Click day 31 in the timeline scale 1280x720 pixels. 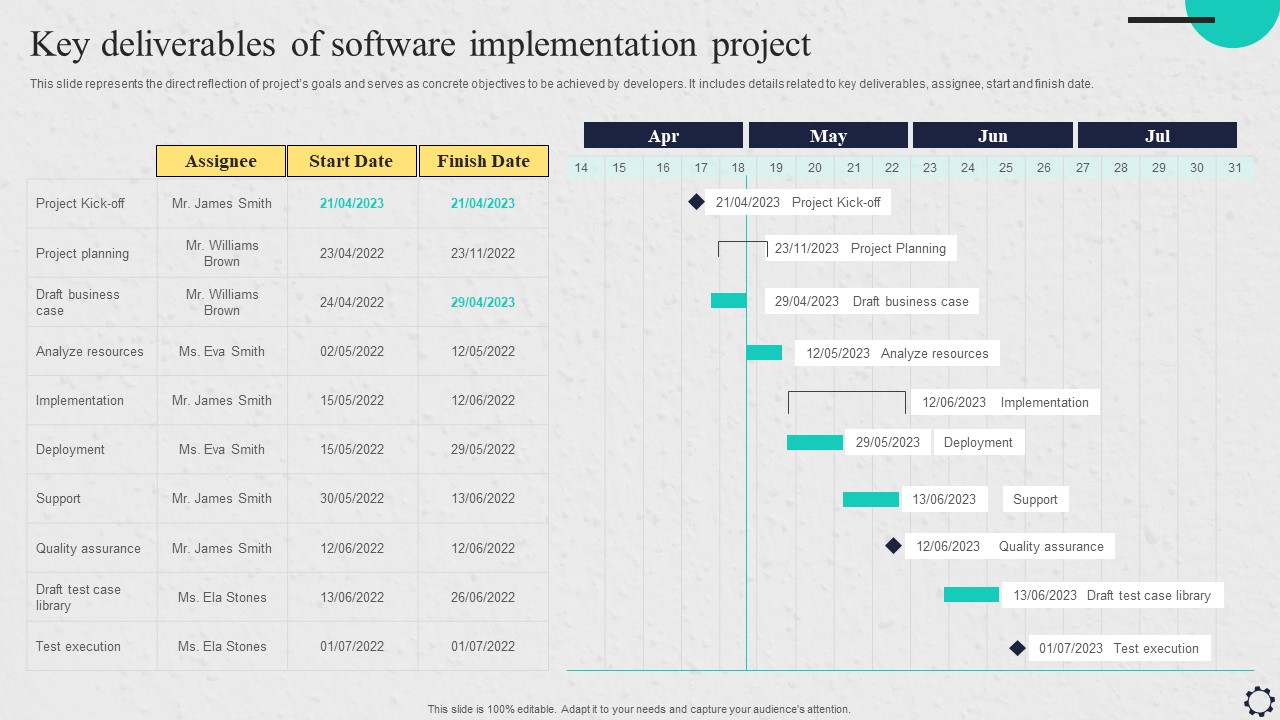click(x=1235, y=168)
